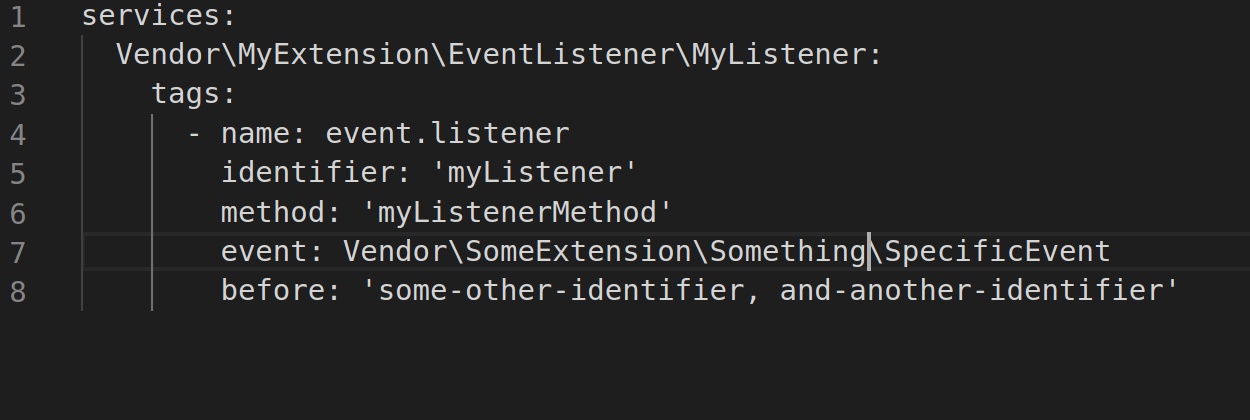The width and height of the screenshot is (1250, 420).
Task: Click the word 'SpecificEvent' on line 7
Action: pos(997,251)
